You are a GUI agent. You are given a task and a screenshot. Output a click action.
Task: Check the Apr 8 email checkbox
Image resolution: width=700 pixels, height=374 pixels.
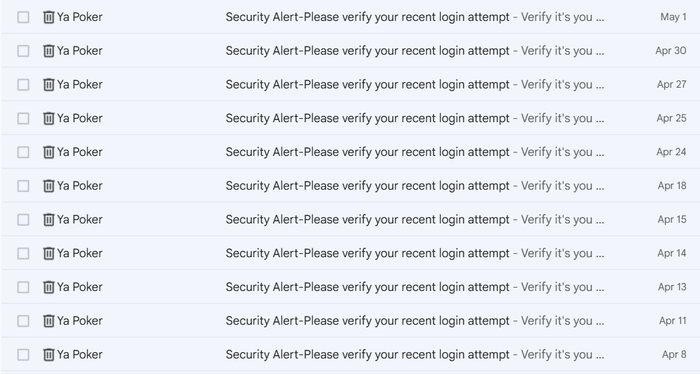23,354
